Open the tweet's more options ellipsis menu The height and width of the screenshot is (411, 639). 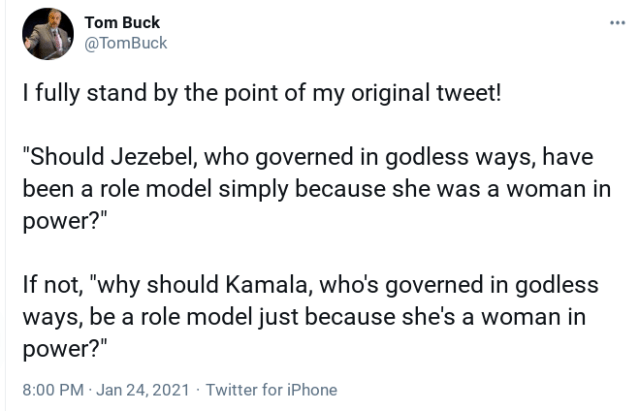(x=616, y=24)
